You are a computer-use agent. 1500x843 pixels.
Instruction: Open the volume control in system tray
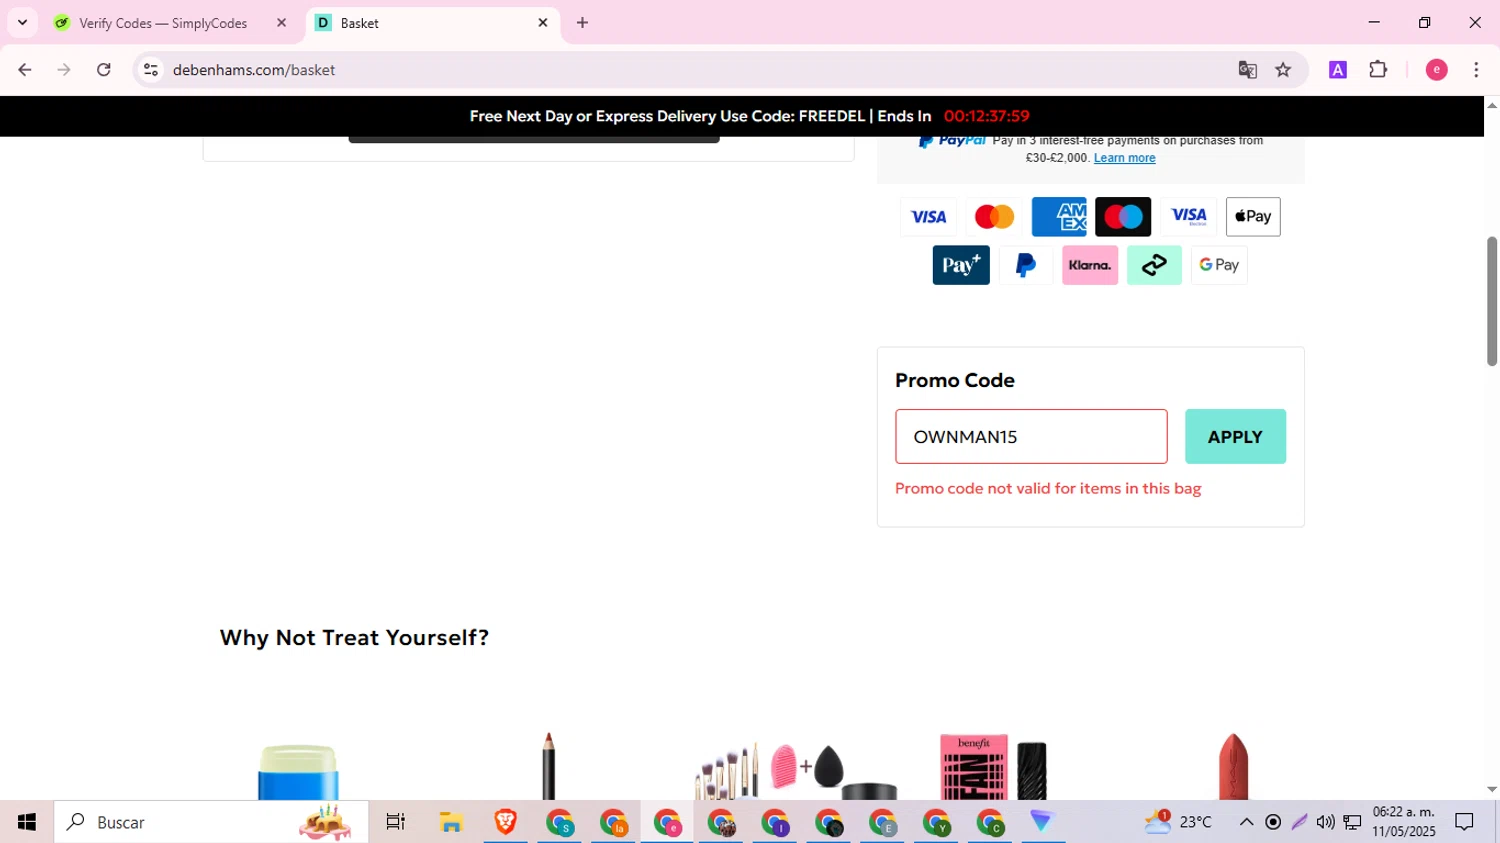(x=1325, y=822)
